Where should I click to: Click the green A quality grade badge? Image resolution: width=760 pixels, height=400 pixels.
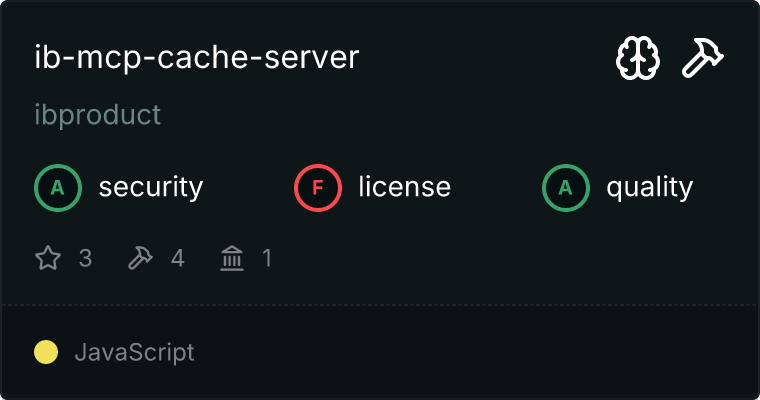[x=566, y=187]
